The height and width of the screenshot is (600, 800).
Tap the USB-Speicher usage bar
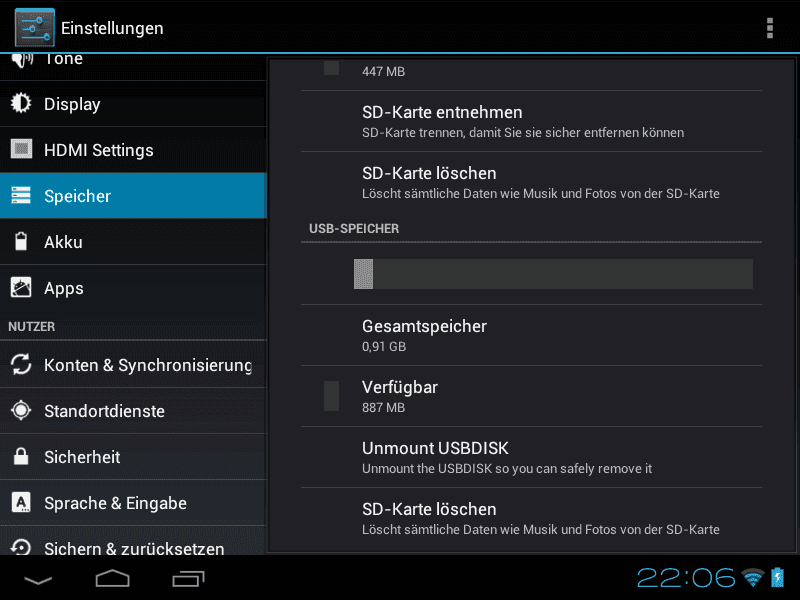(553, 274)
